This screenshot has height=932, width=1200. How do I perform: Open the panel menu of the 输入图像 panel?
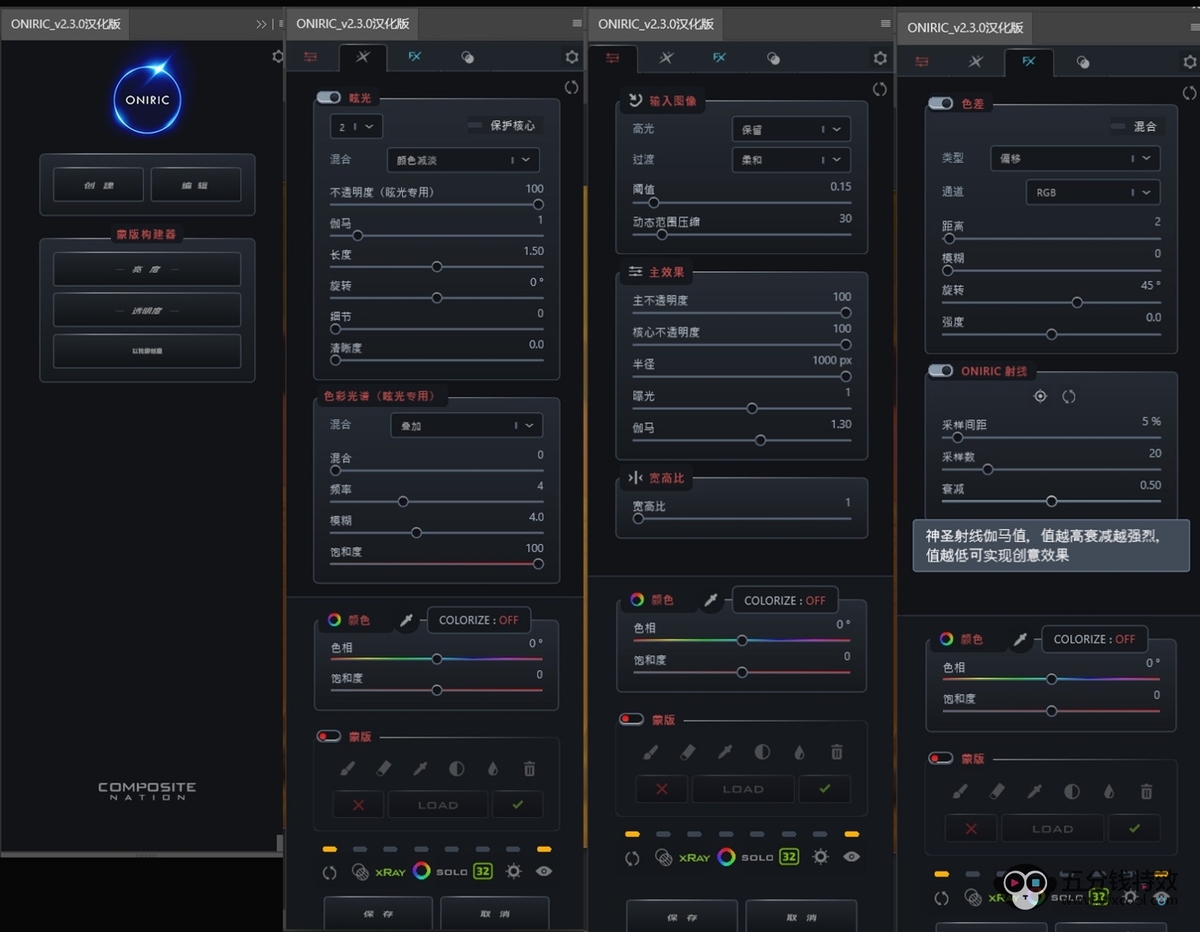886,23
